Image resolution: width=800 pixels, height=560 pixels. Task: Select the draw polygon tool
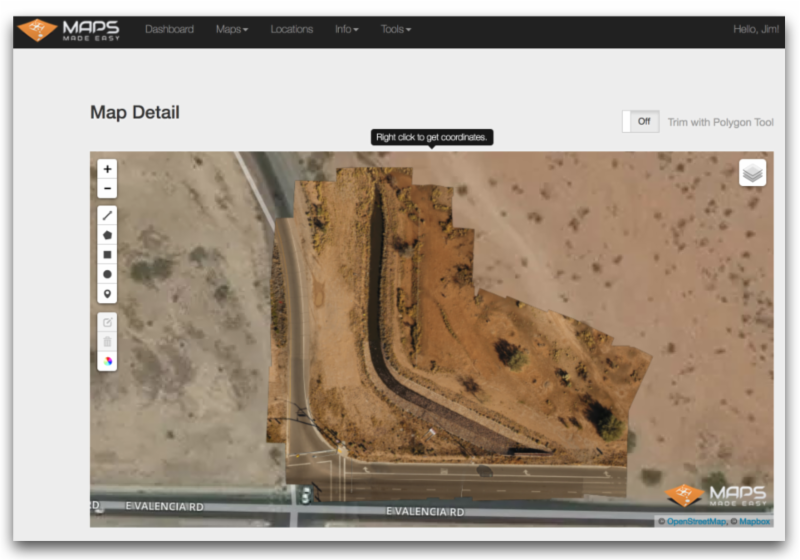(107, 235)
